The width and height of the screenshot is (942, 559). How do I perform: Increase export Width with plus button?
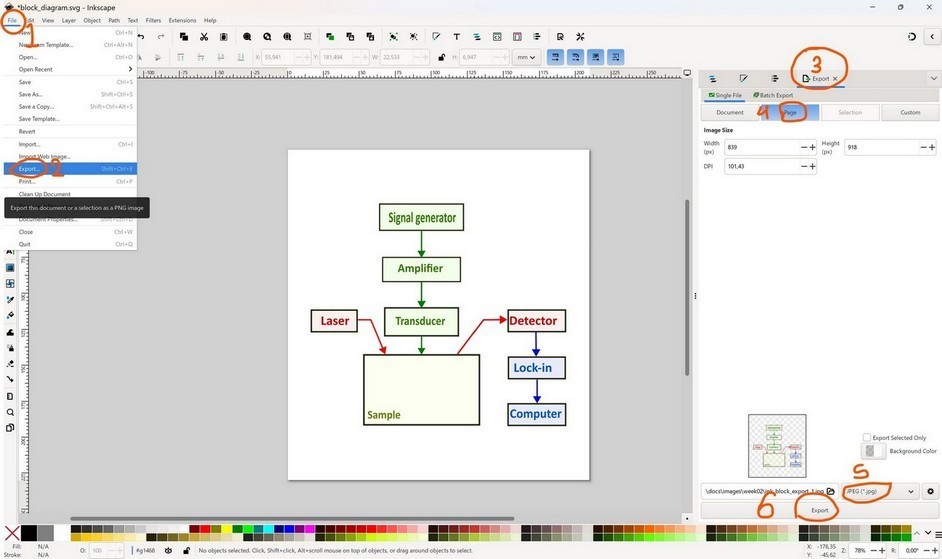[813, 147]
